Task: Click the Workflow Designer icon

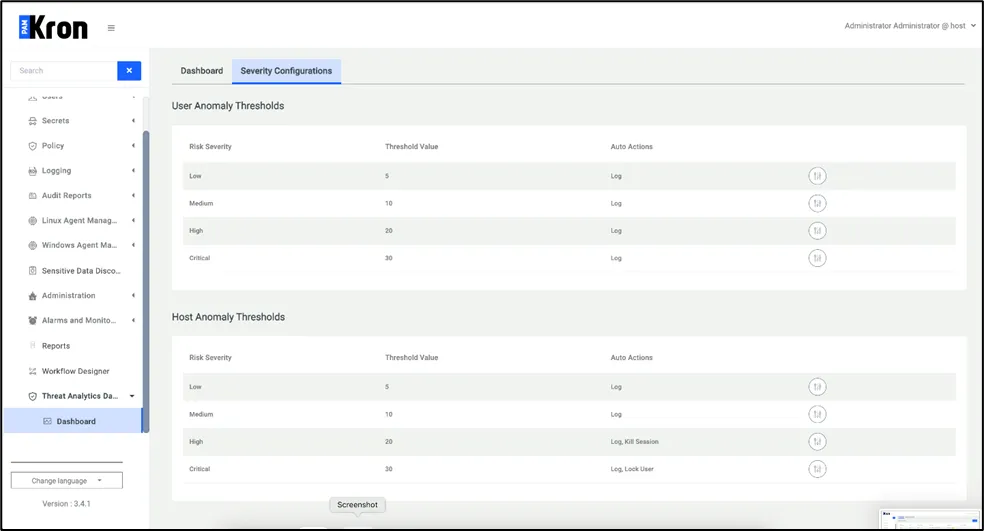Action: (33, 371)
